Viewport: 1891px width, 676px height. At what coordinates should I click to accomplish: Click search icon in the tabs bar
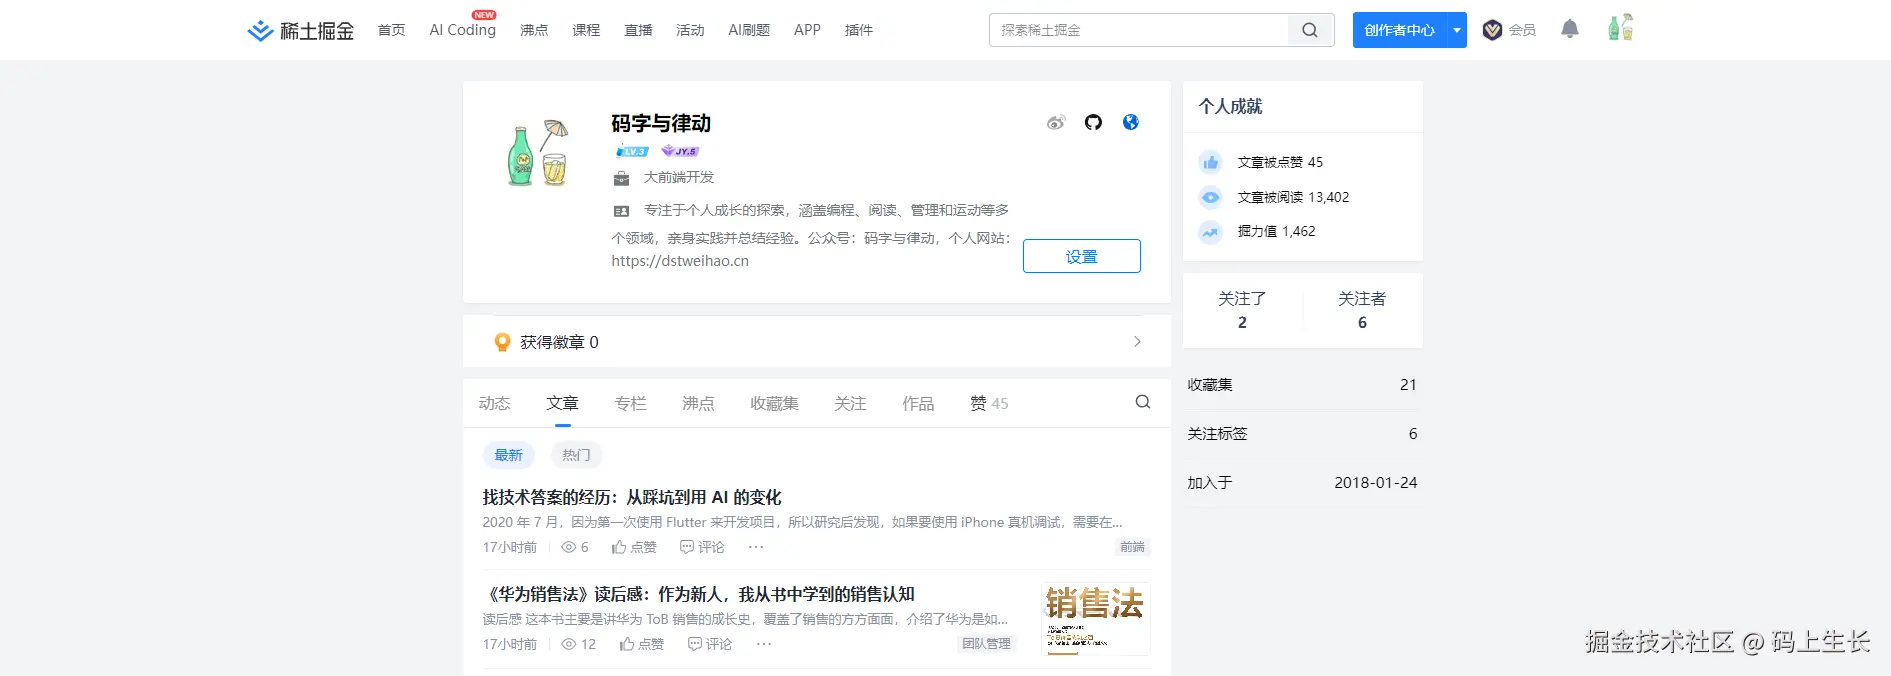(1143, 402)
